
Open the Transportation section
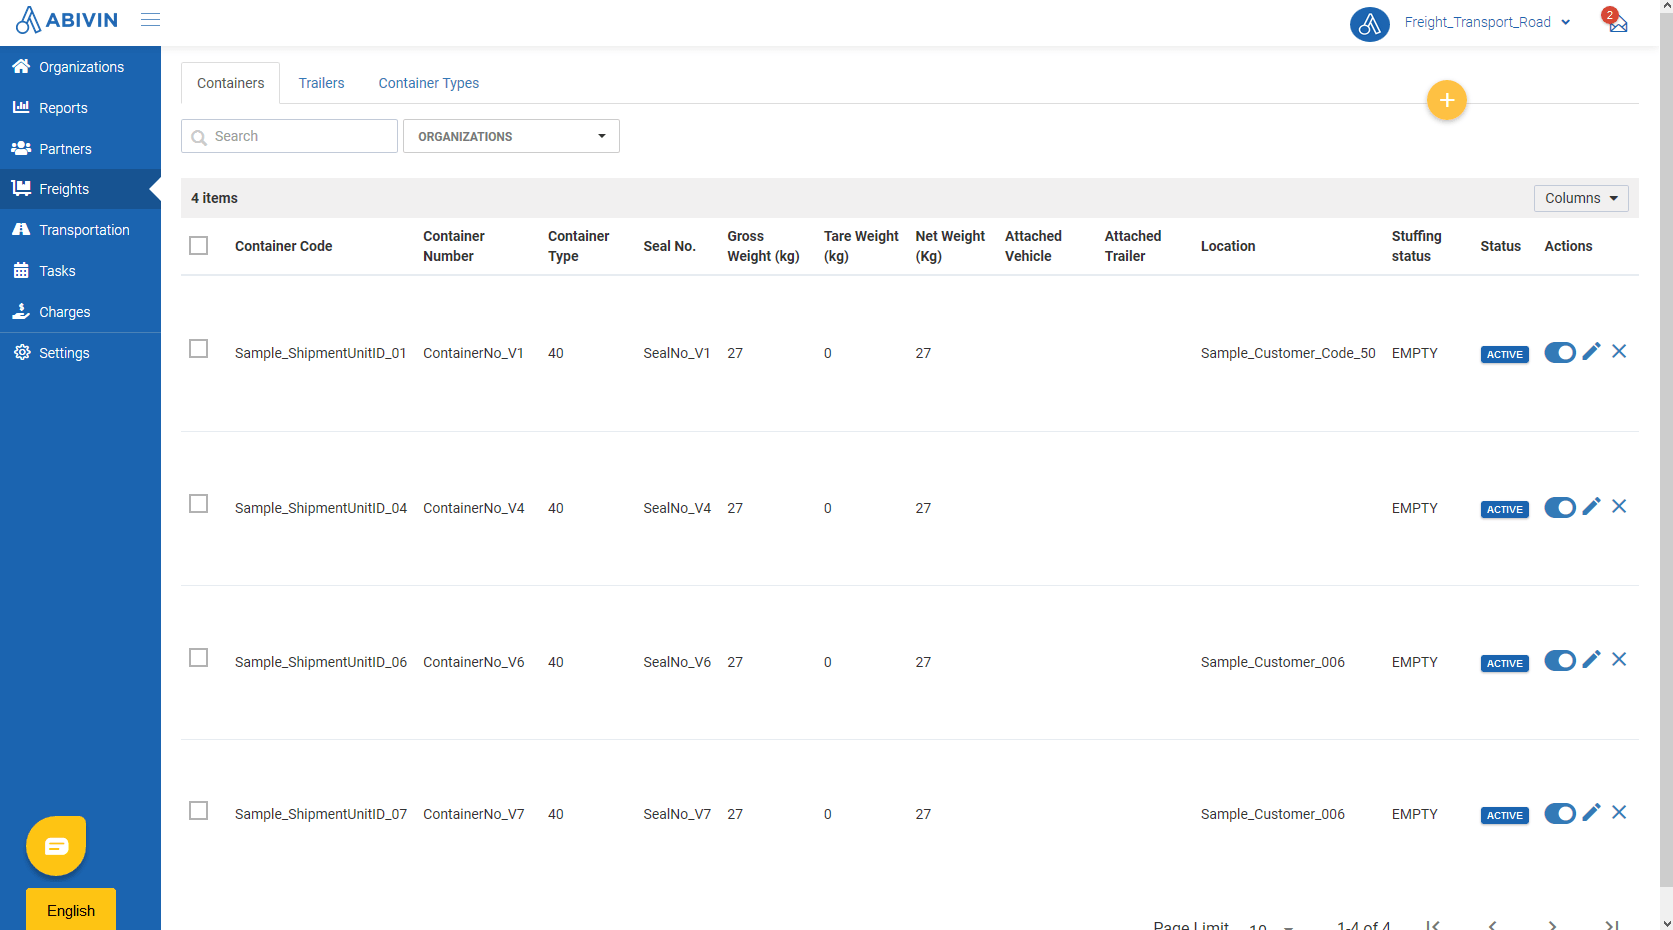(81, 229)
